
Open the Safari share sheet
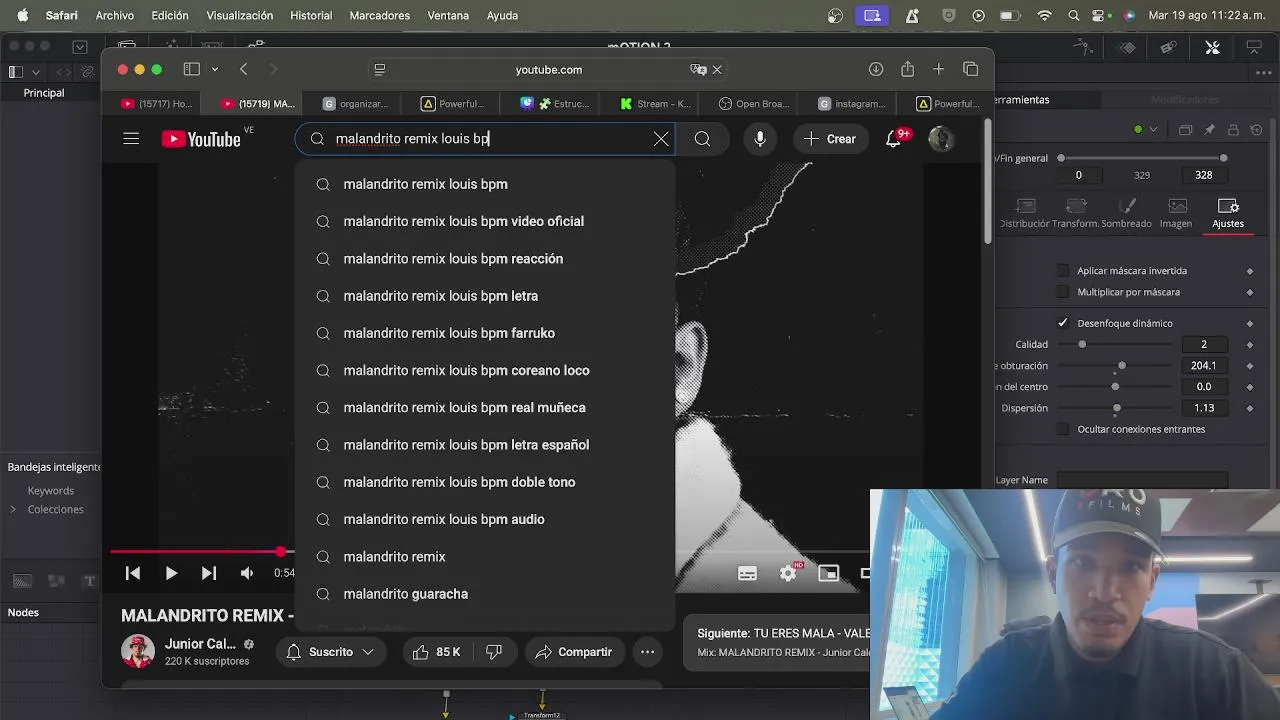pyautogui.click(x=907, y=69)
